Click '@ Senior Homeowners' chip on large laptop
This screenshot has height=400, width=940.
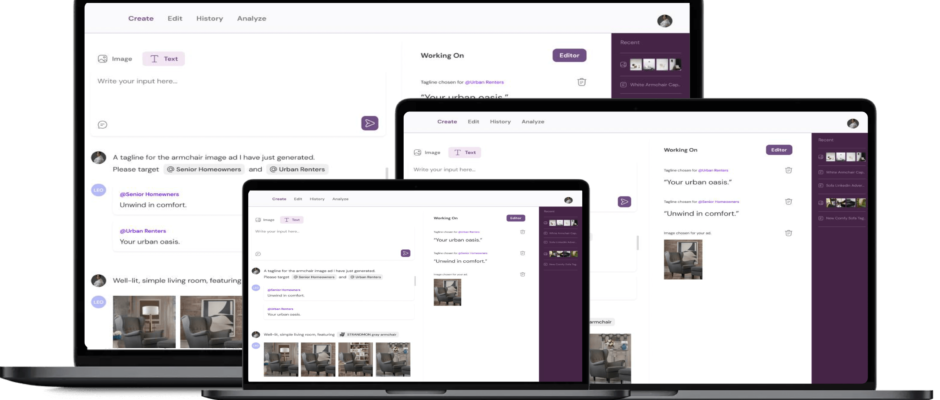coord(204,170)
